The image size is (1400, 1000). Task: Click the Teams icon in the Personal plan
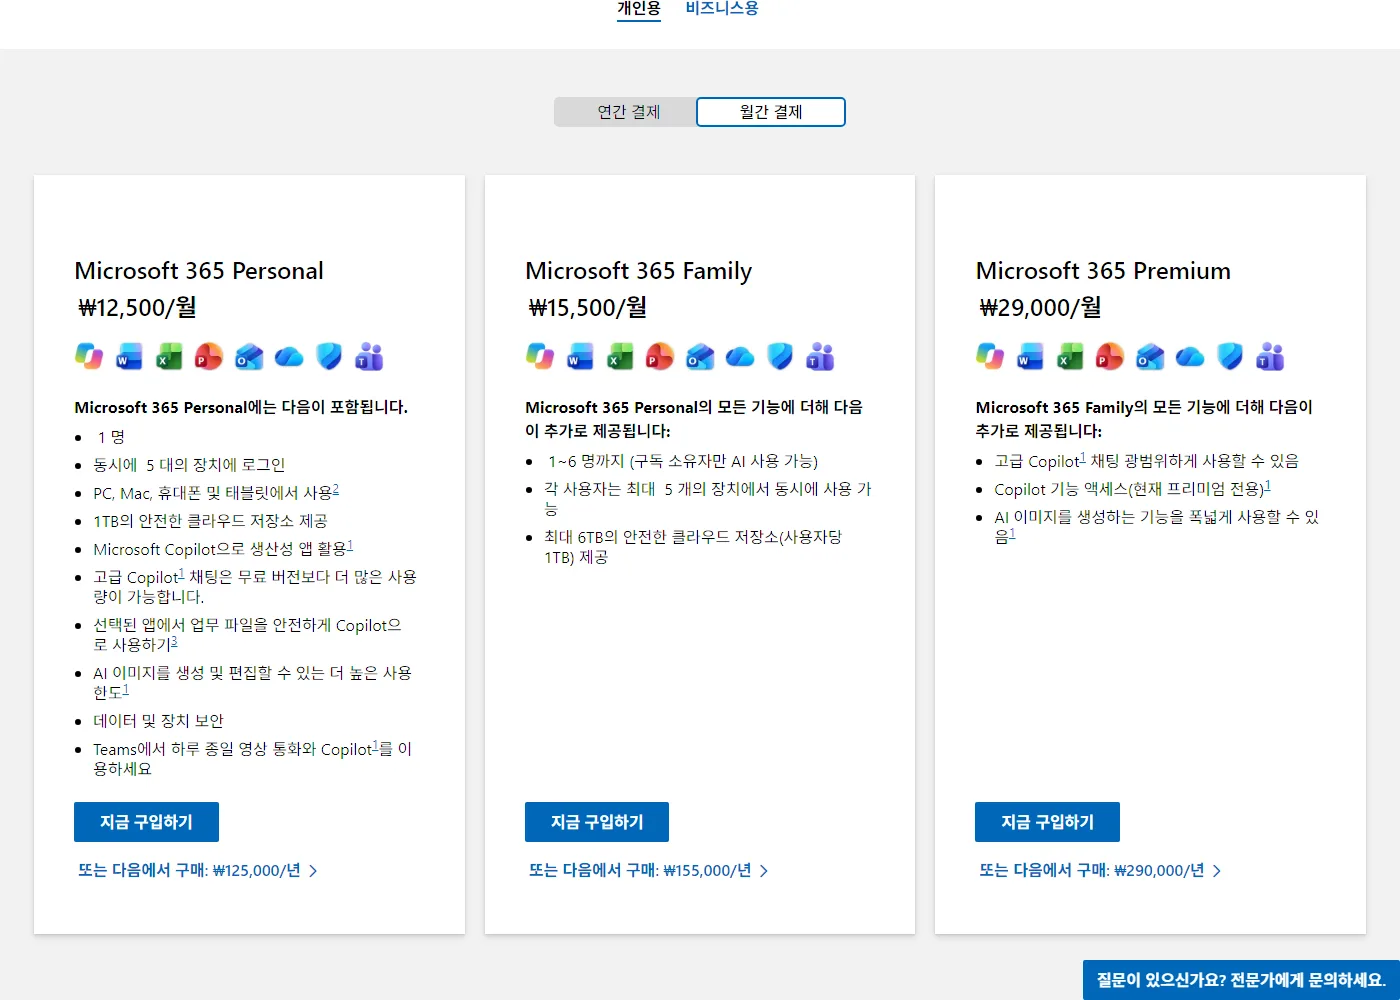(369, 356)
